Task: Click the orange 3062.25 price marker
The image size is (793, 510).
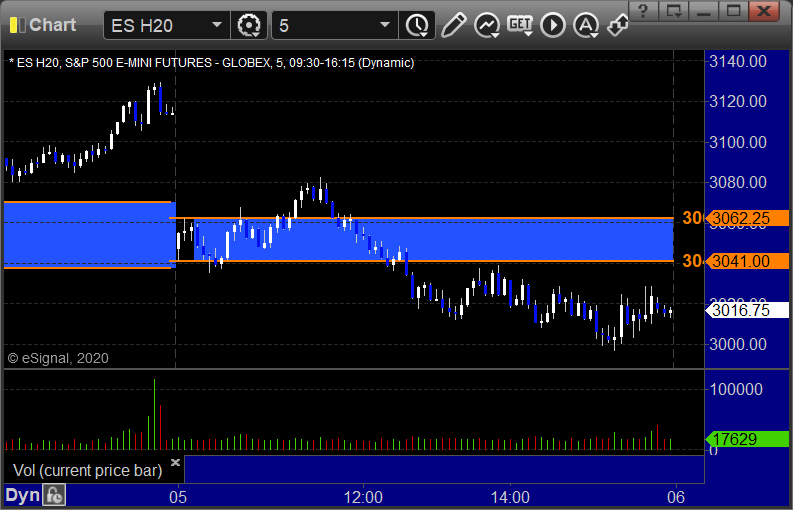Action: pyautogui.click(x=747, y=218)
